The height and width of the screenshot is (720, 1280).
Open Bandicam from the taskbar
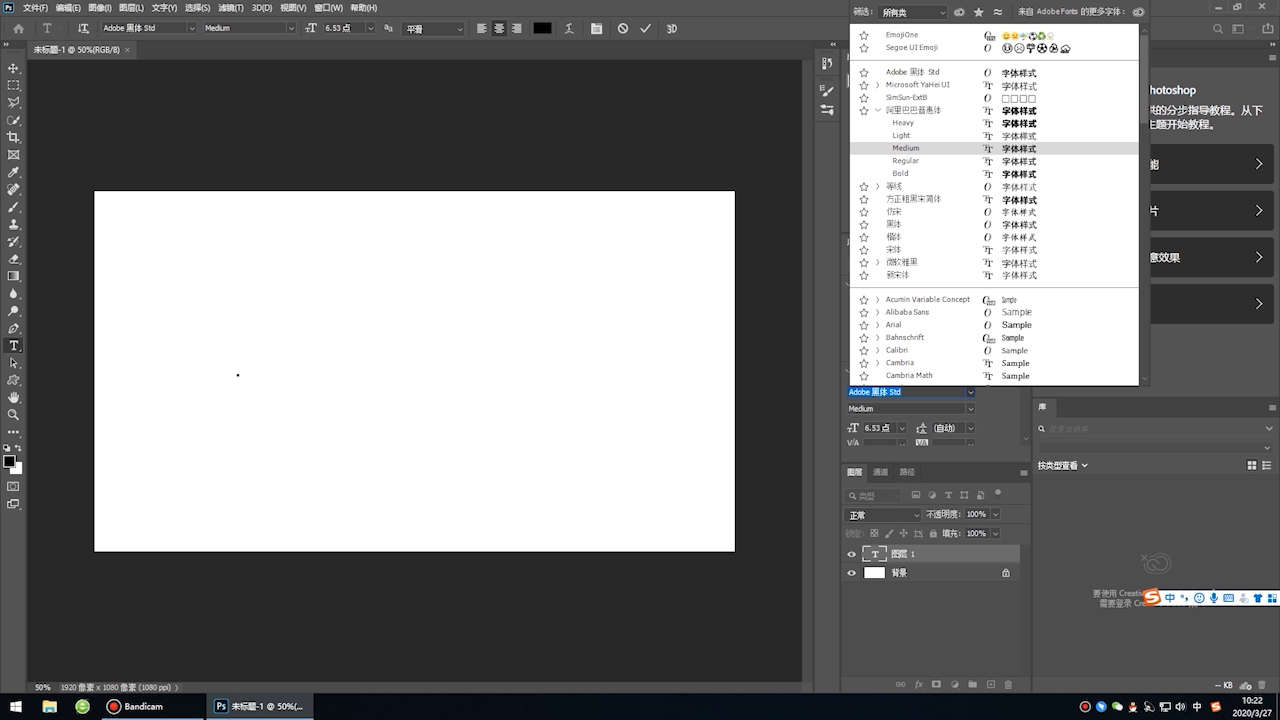(x=136, y=706)
